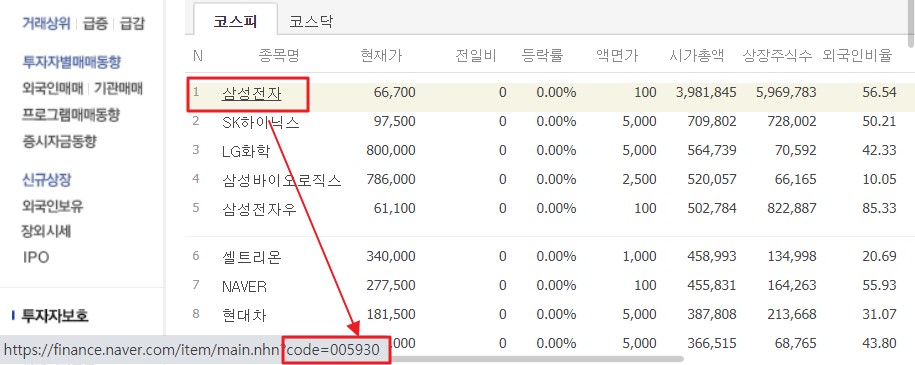Click NAVER price 277,500
Image resolution: width=915 pixels, height=365 pixels.
[x=391, y=286]
